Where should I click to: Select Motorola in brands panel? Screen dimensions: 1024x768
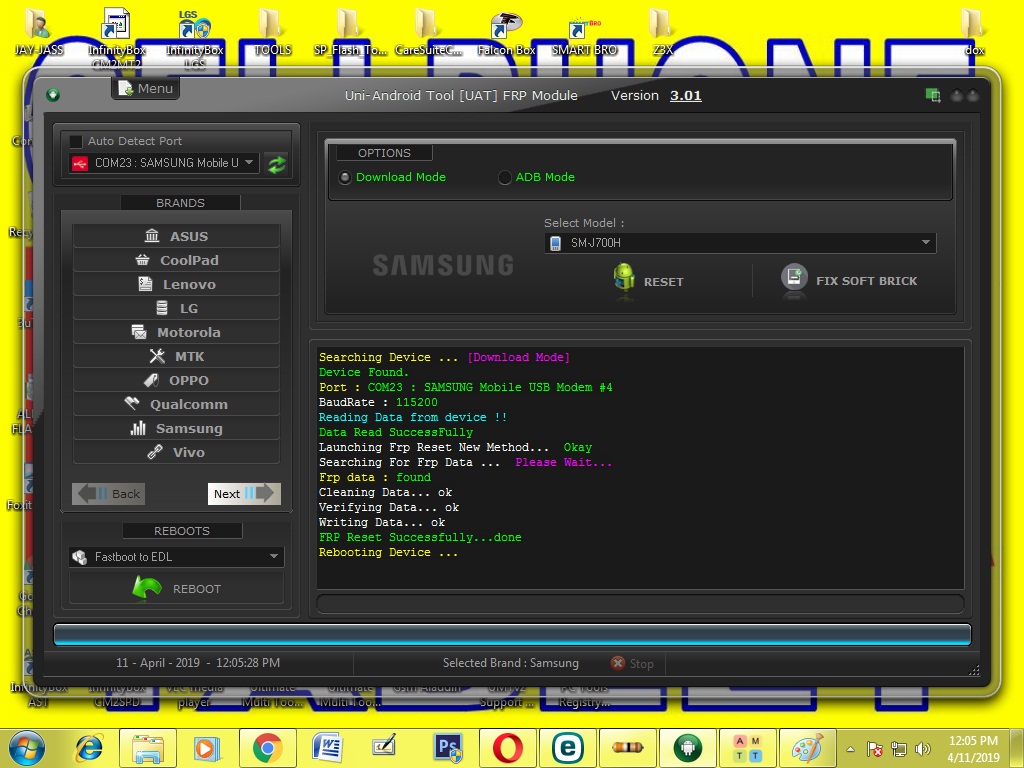point(176,332)
